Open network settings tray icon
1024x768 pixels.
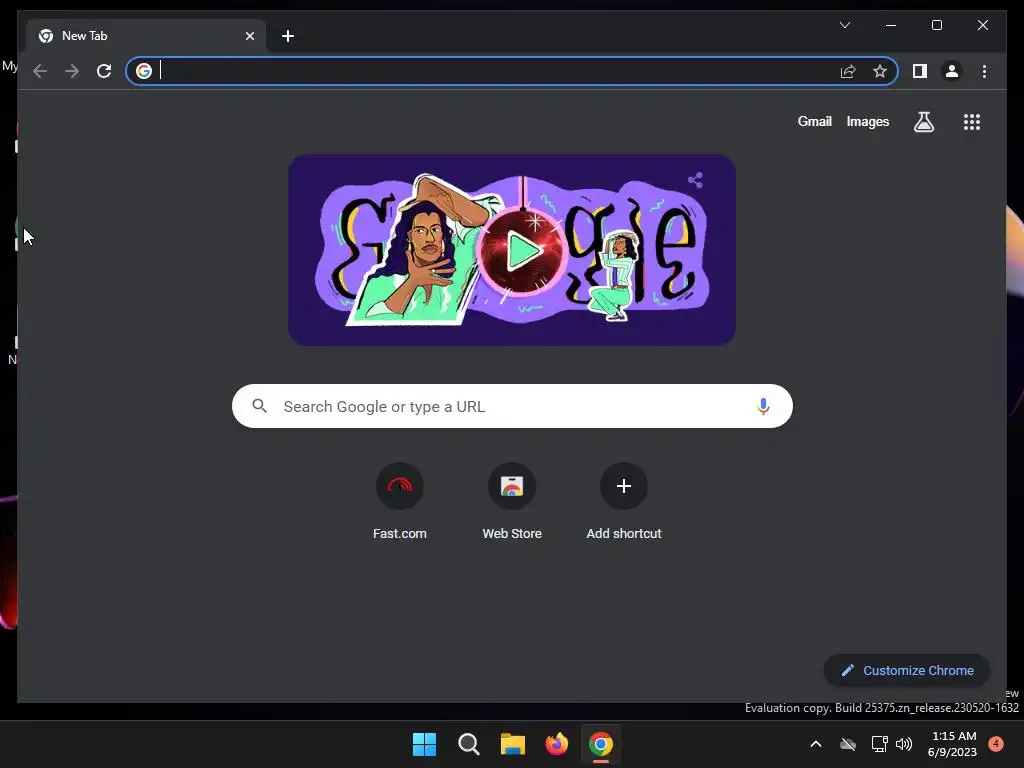(x=879, y=744)
